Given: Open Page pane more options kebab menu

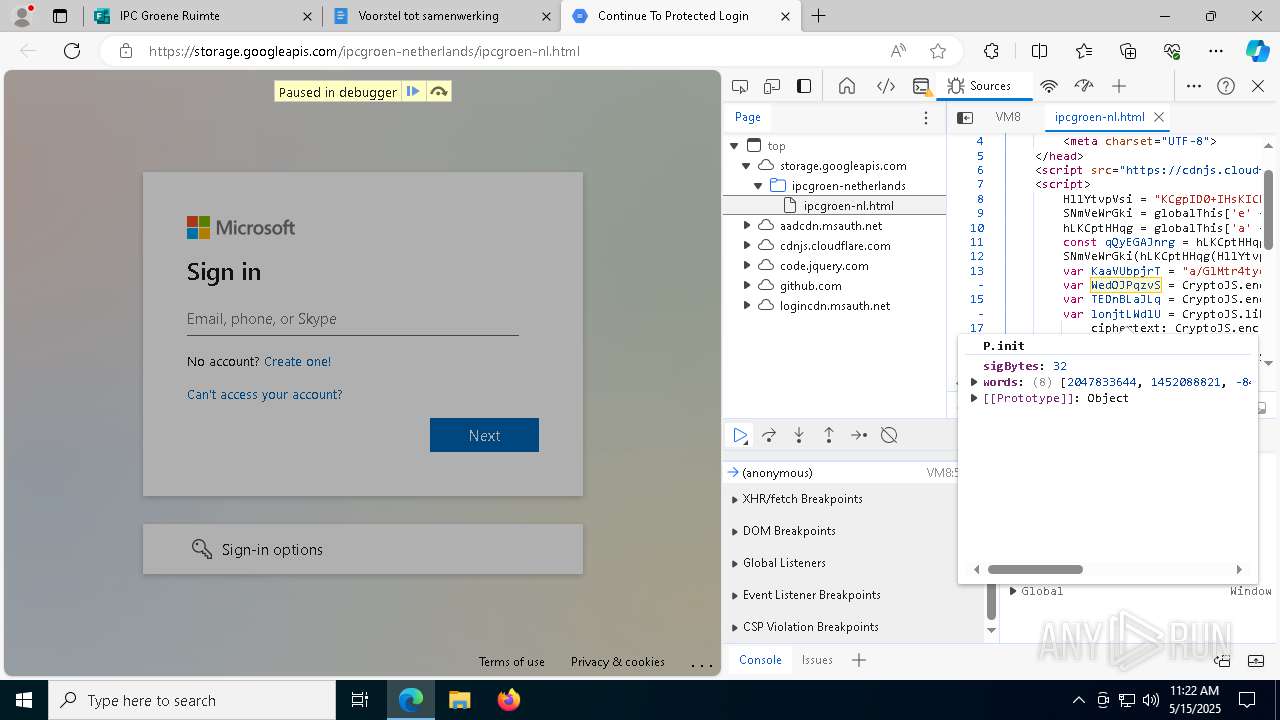Looking at the screenshot, I should pos(926,118).
